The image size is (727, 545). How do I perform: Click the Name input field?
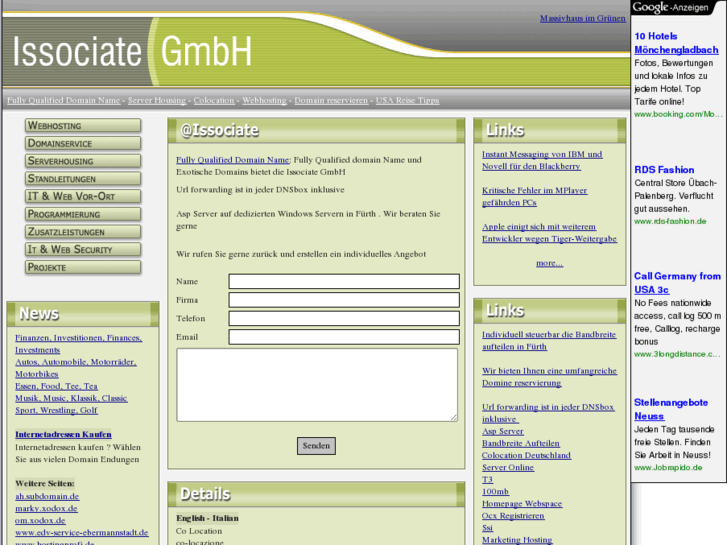344,281
